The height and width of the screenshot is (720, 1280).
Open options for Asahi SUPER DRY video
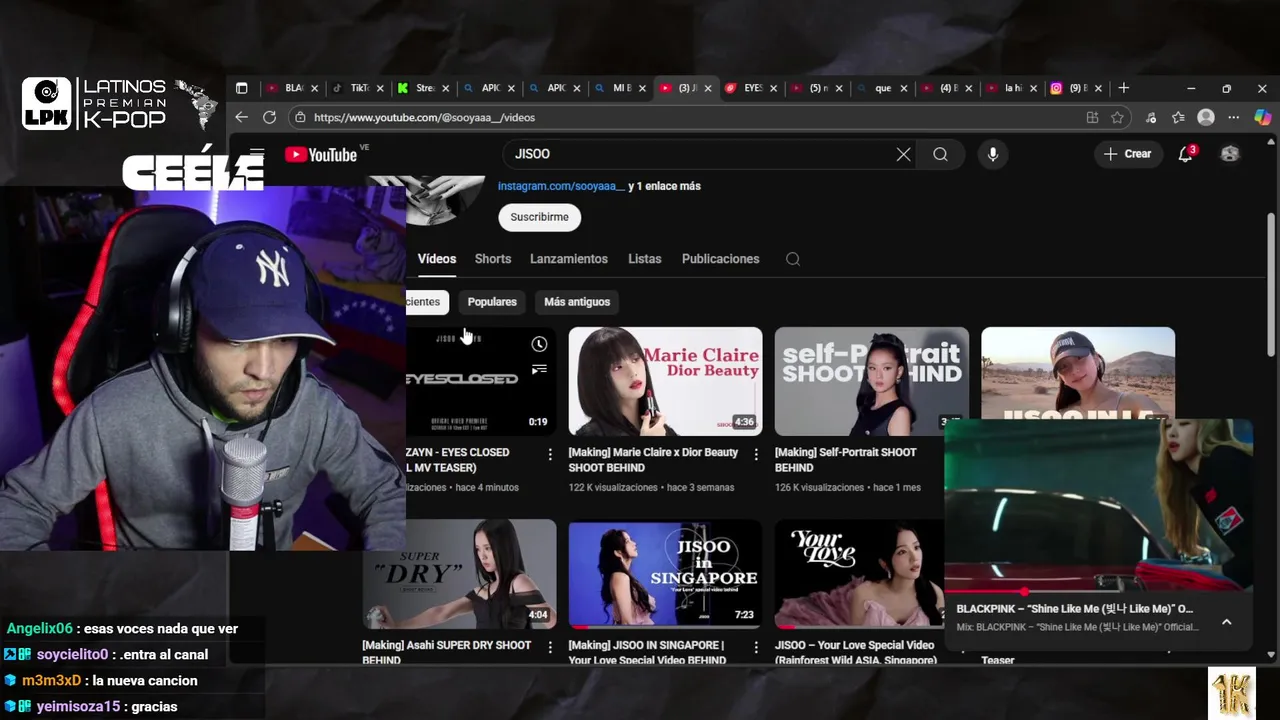click(x=550, y=647)
